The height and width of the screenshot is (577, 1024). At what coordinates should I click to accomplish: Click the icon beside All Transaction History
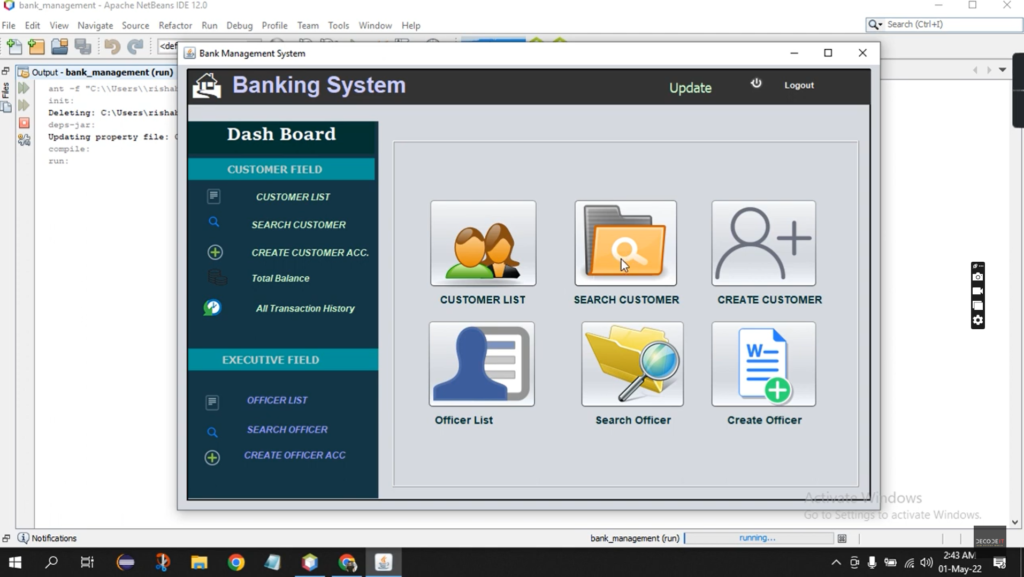pyautogui.click(x=212, y=307)
